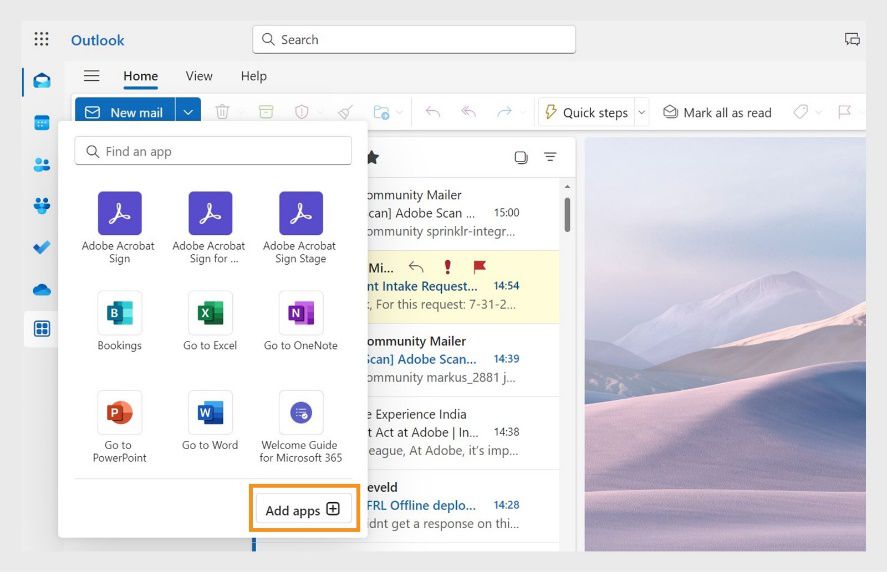This screenshot has height=572, width=887.
Task: Expand the Move to dropdown chevron
Action: tap(400, 112)
